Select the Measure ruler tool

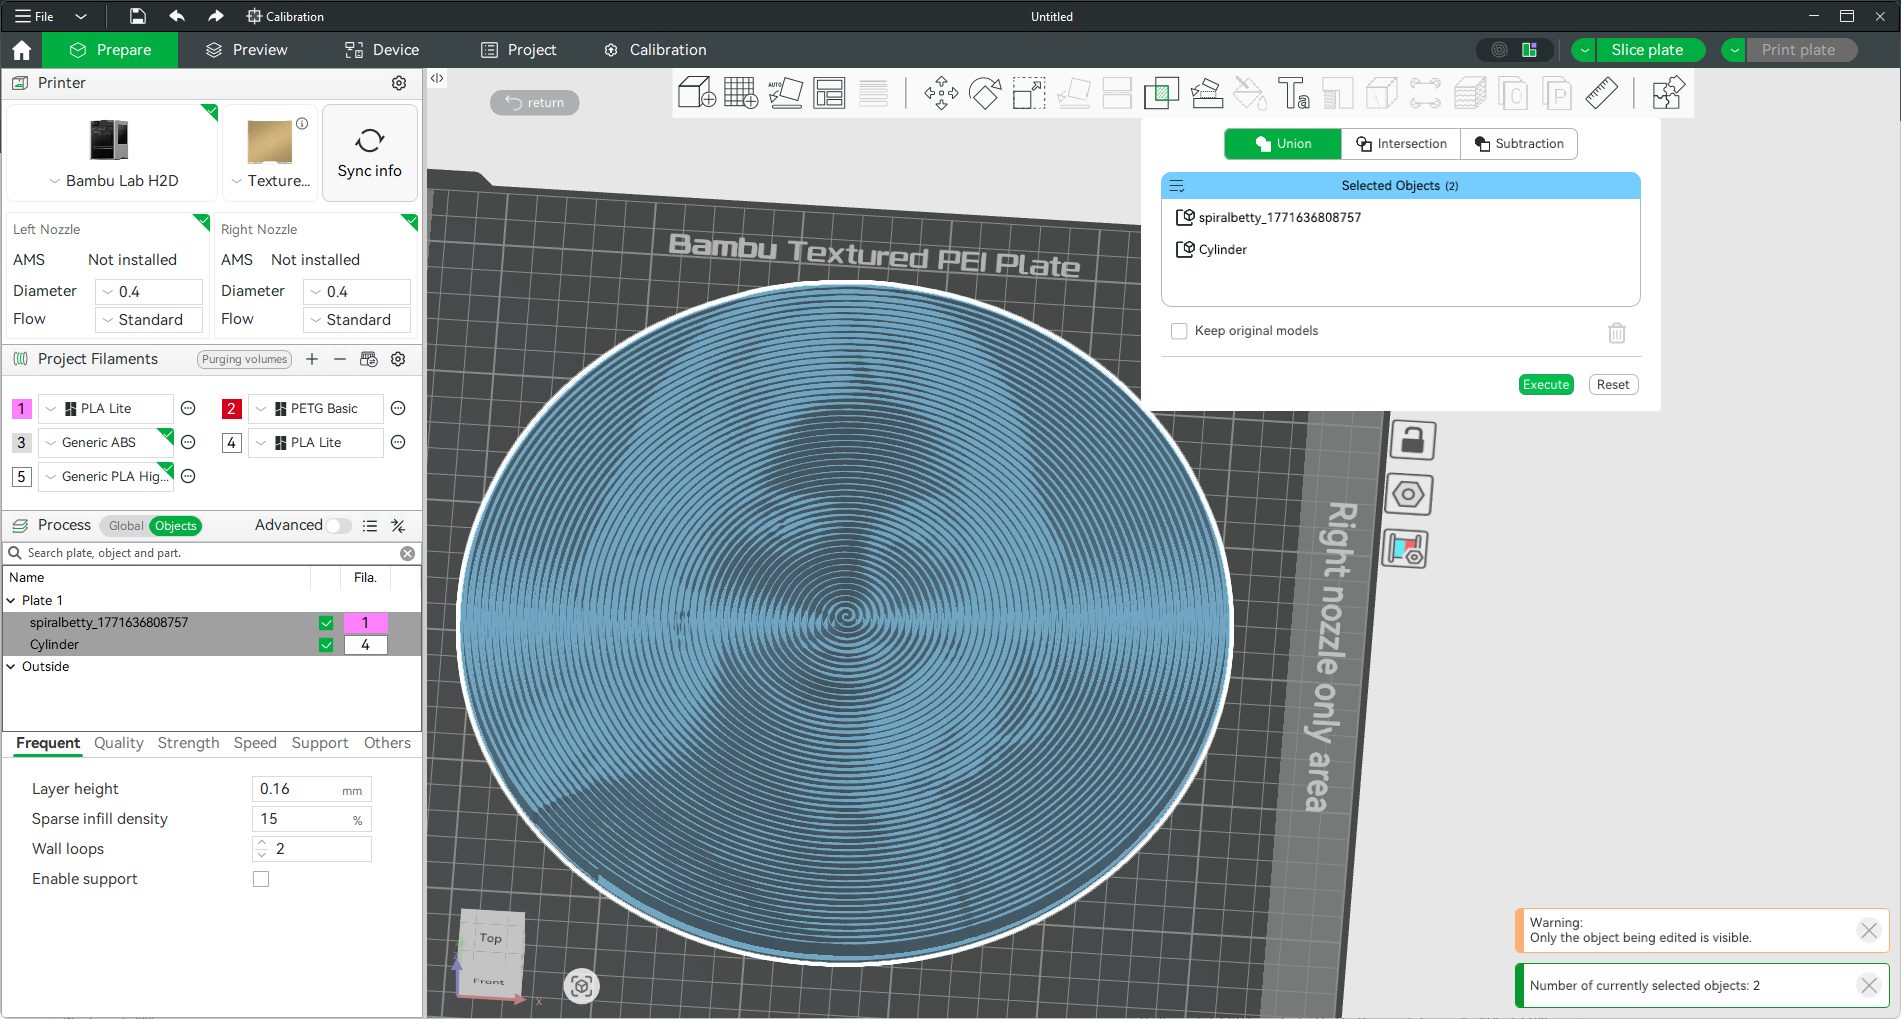point(1601,93)
